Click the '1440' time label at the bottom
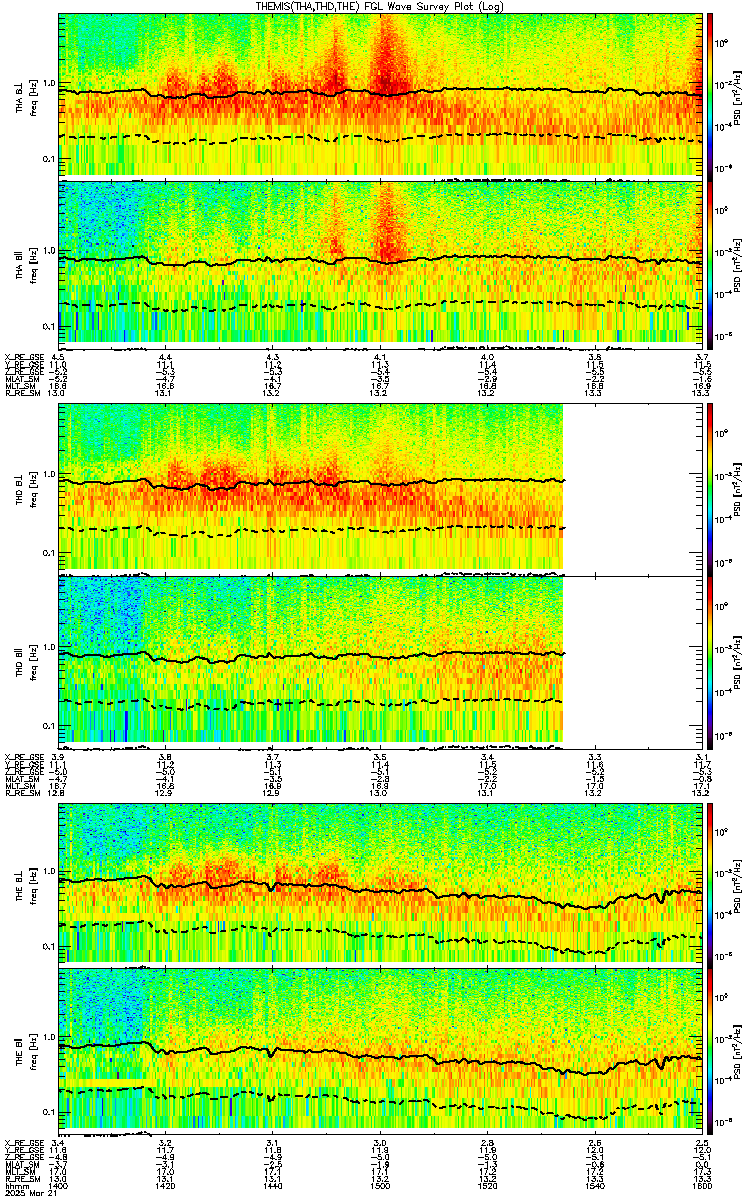 coord(272,1185)
